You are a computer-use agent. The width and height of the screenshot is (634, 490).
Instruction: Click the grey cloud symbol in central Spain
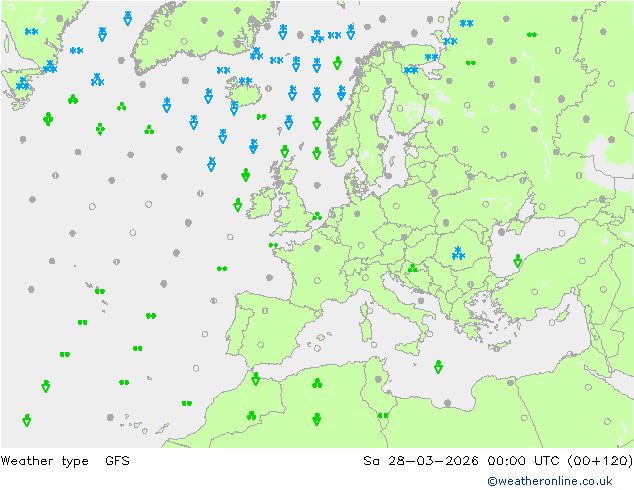point(265,310)
